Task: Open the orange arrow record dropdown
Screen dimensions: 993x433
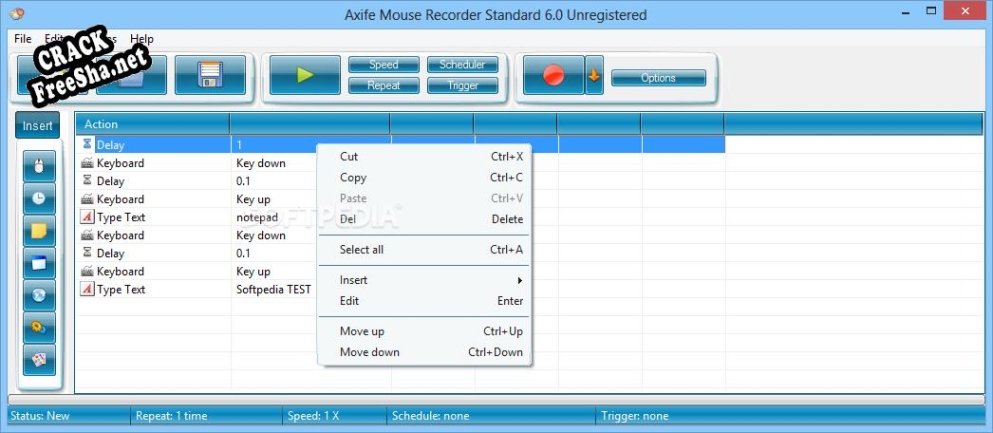Action: pos(594,76)
